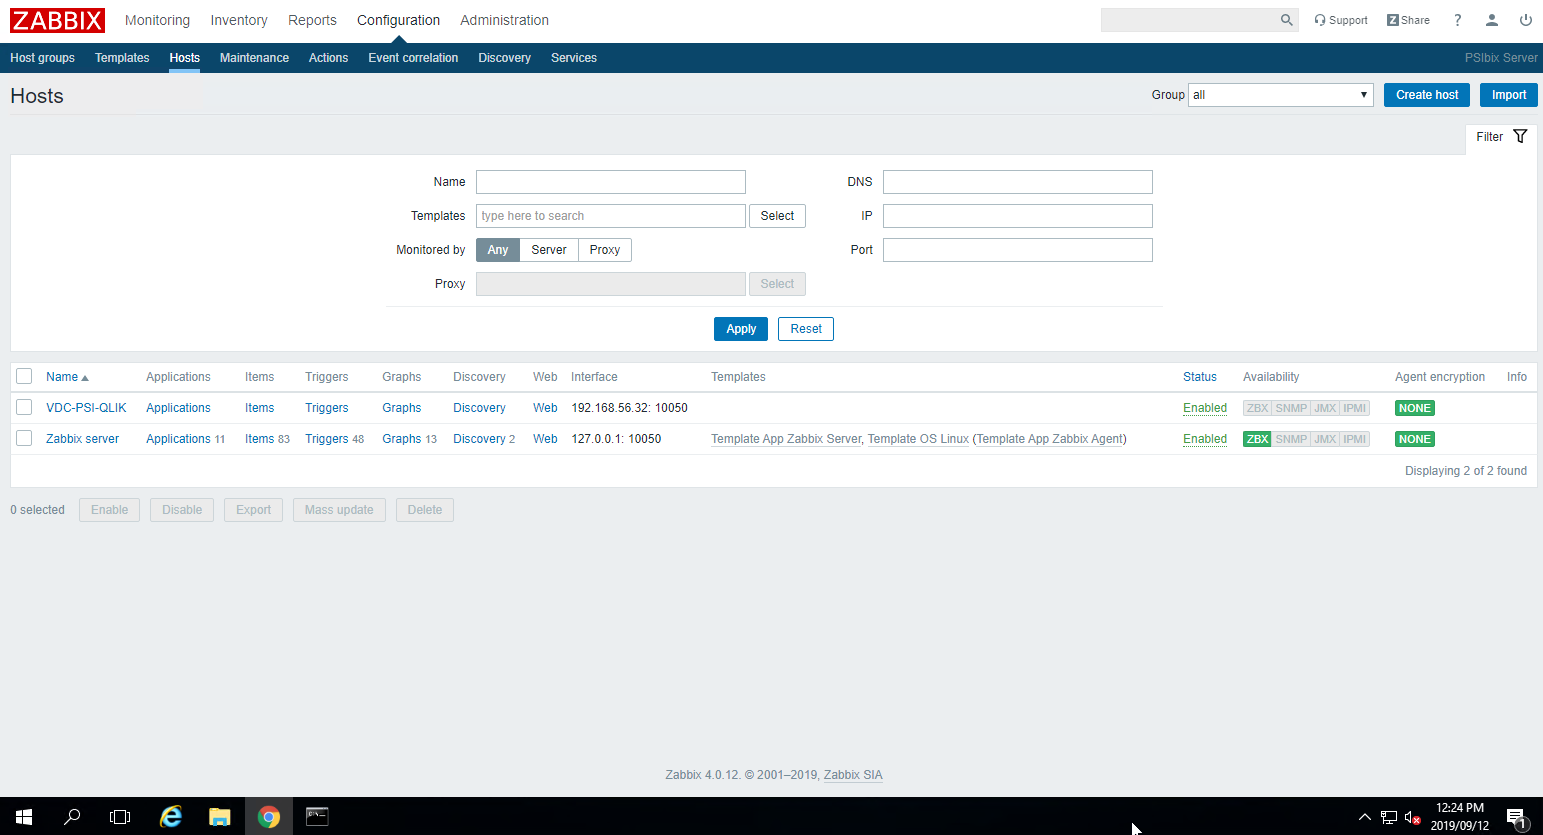This screenshot has height=835, width=1543.
Task: Sort hosts by Name column
Action: tap(67, 377)
